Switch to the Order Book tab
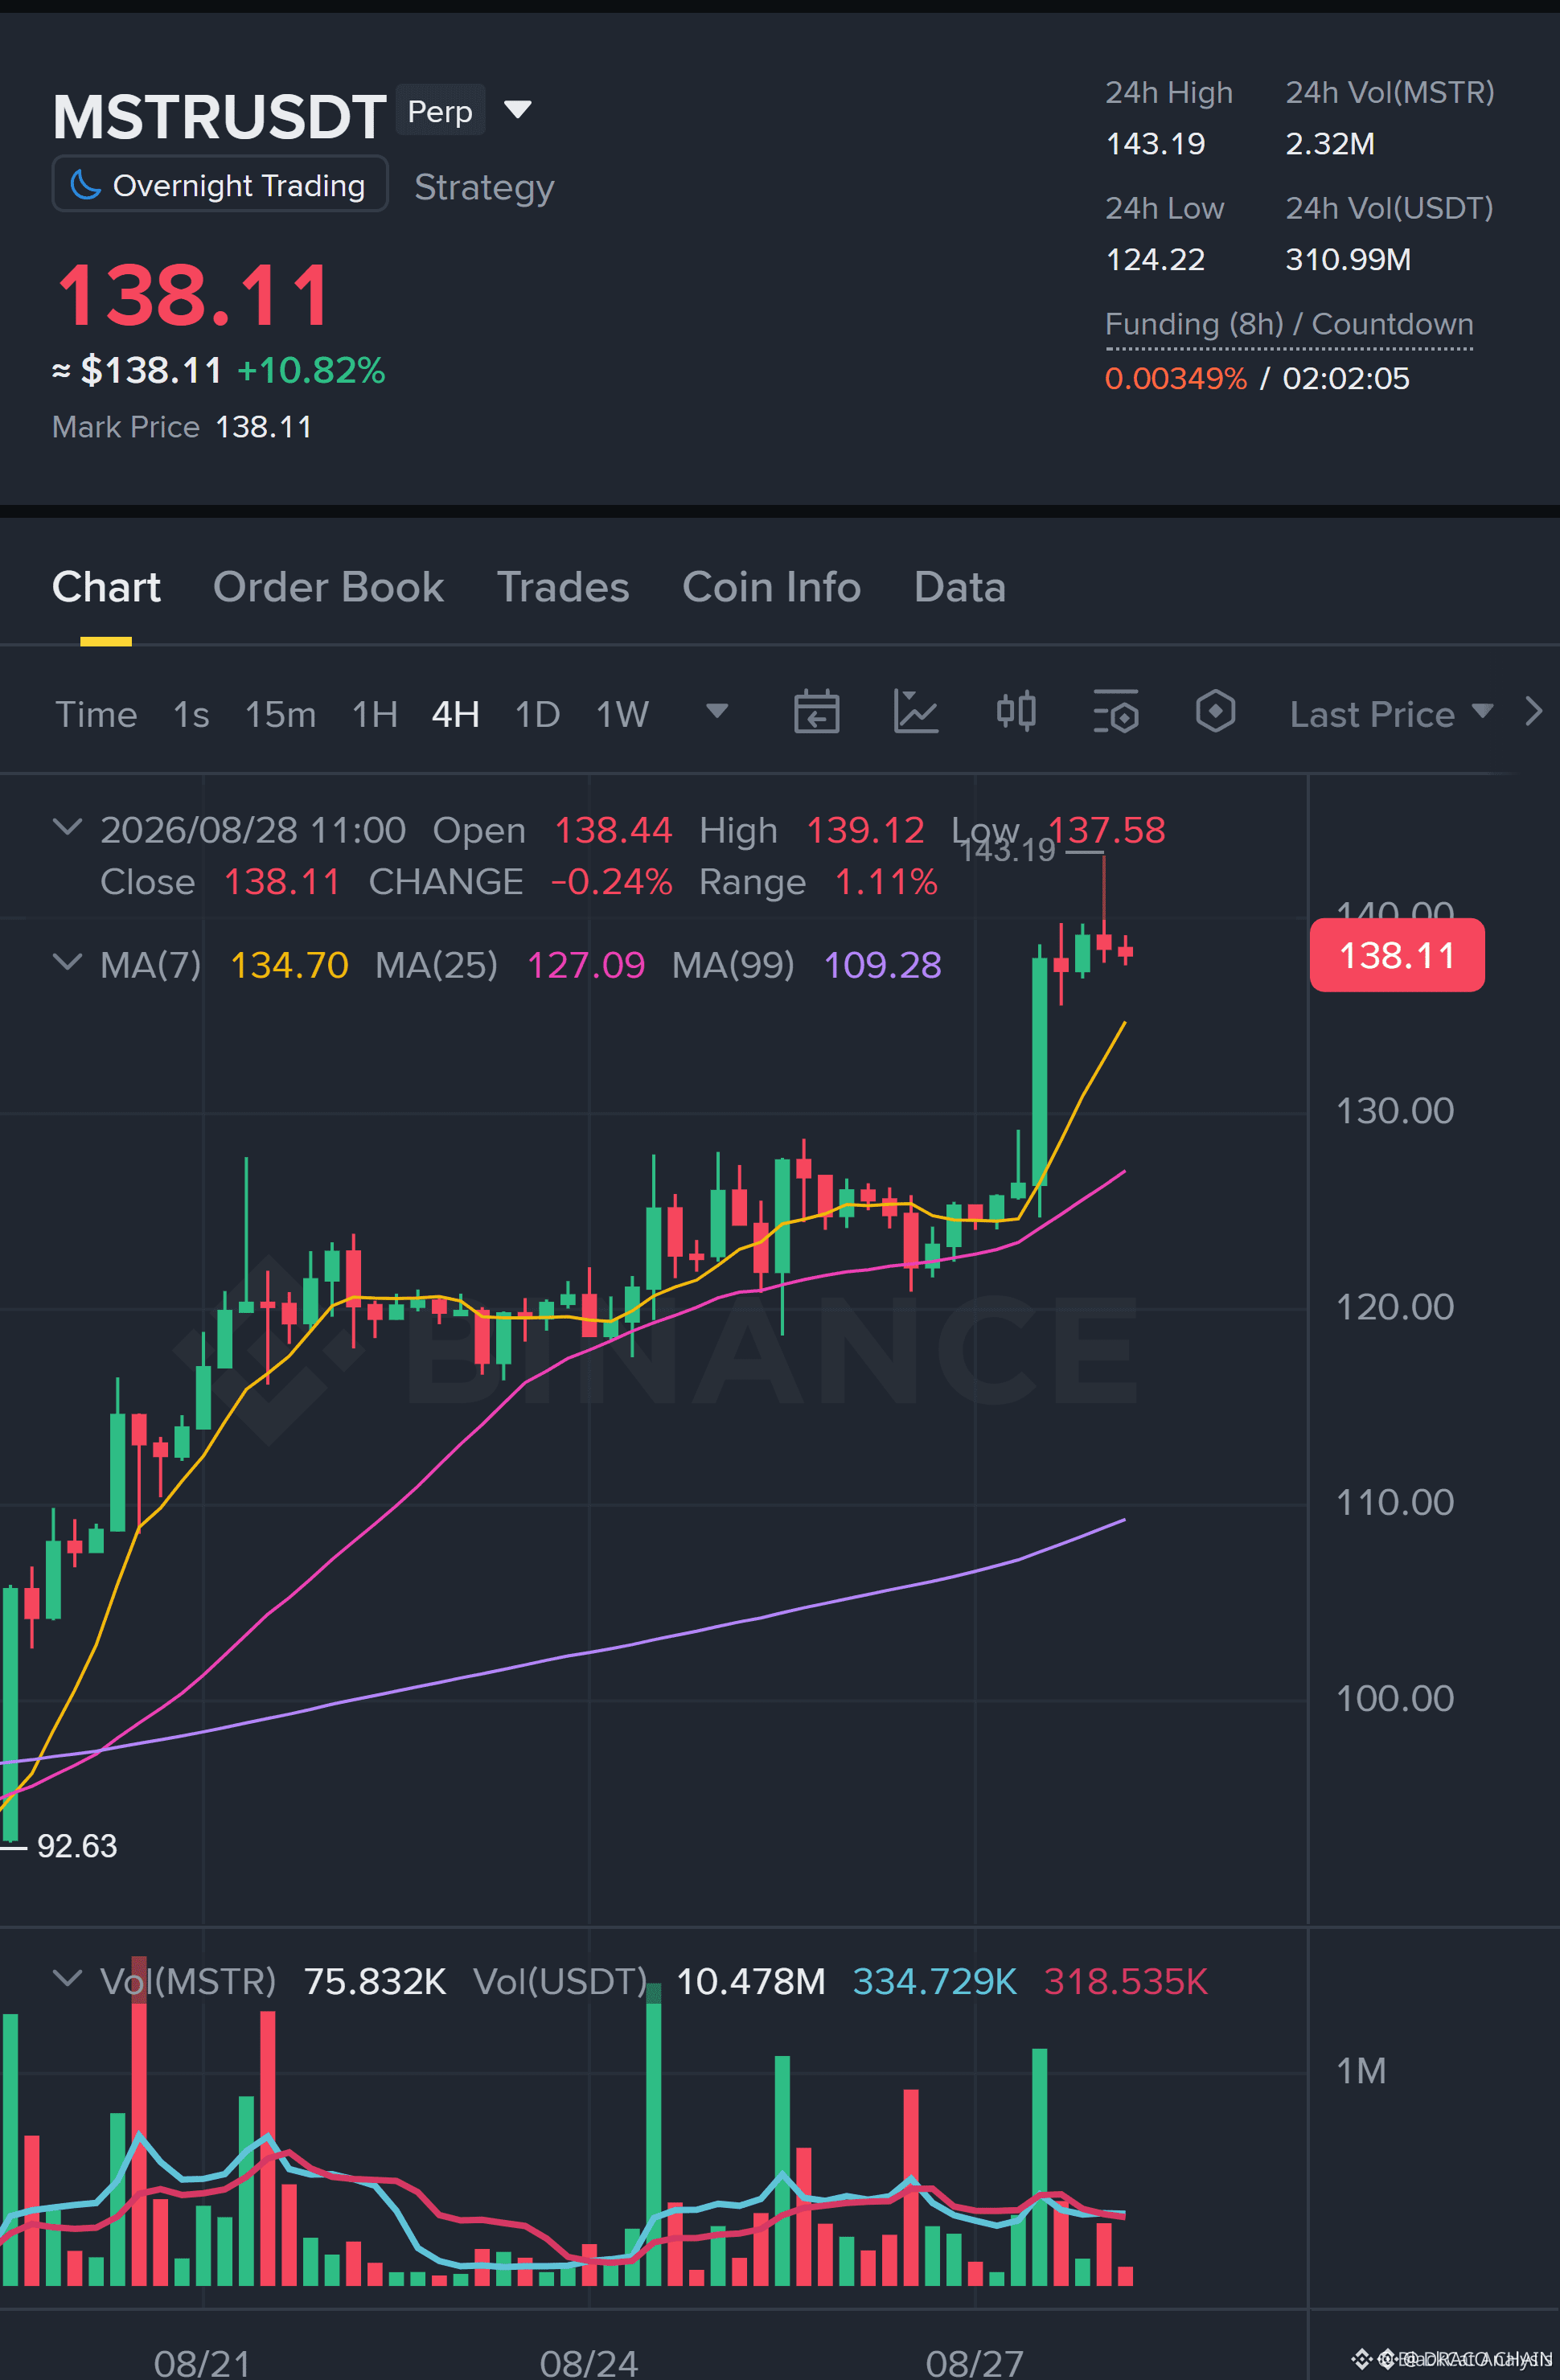This screenshot has height=2380, width=1560. point(328,587)
